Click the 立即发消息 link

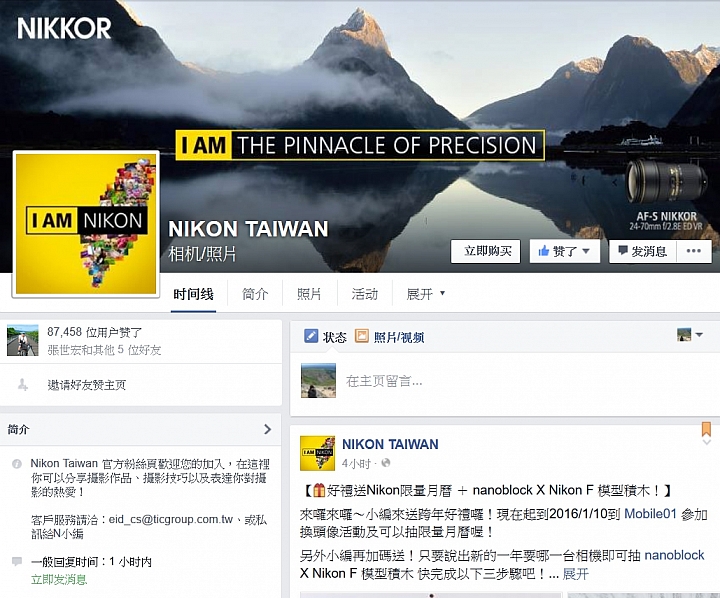pyautogui.click(x=59, y=580)
